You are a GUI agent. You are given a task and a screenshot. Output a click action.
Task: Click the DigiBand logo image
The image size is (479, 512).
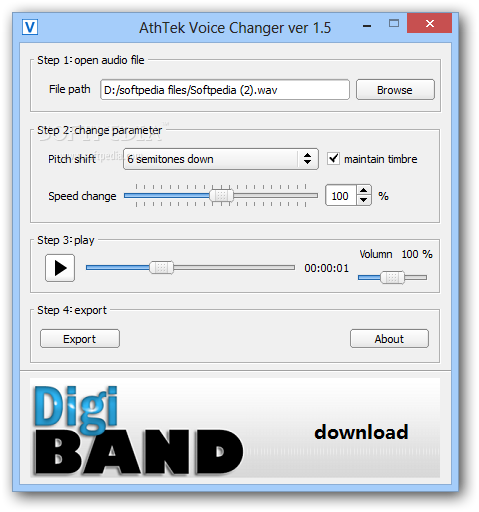(138, 430)
